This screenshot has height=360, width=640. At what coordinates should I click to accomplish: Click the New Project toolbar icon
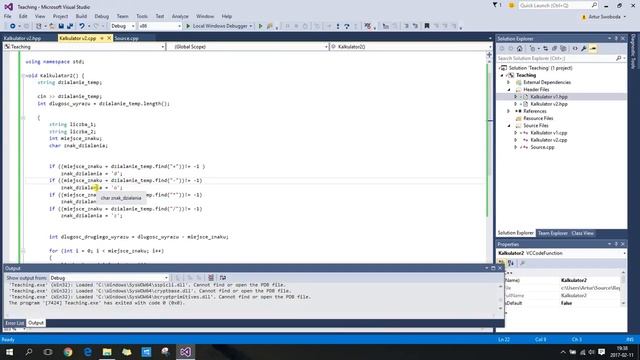pos(39,26)
